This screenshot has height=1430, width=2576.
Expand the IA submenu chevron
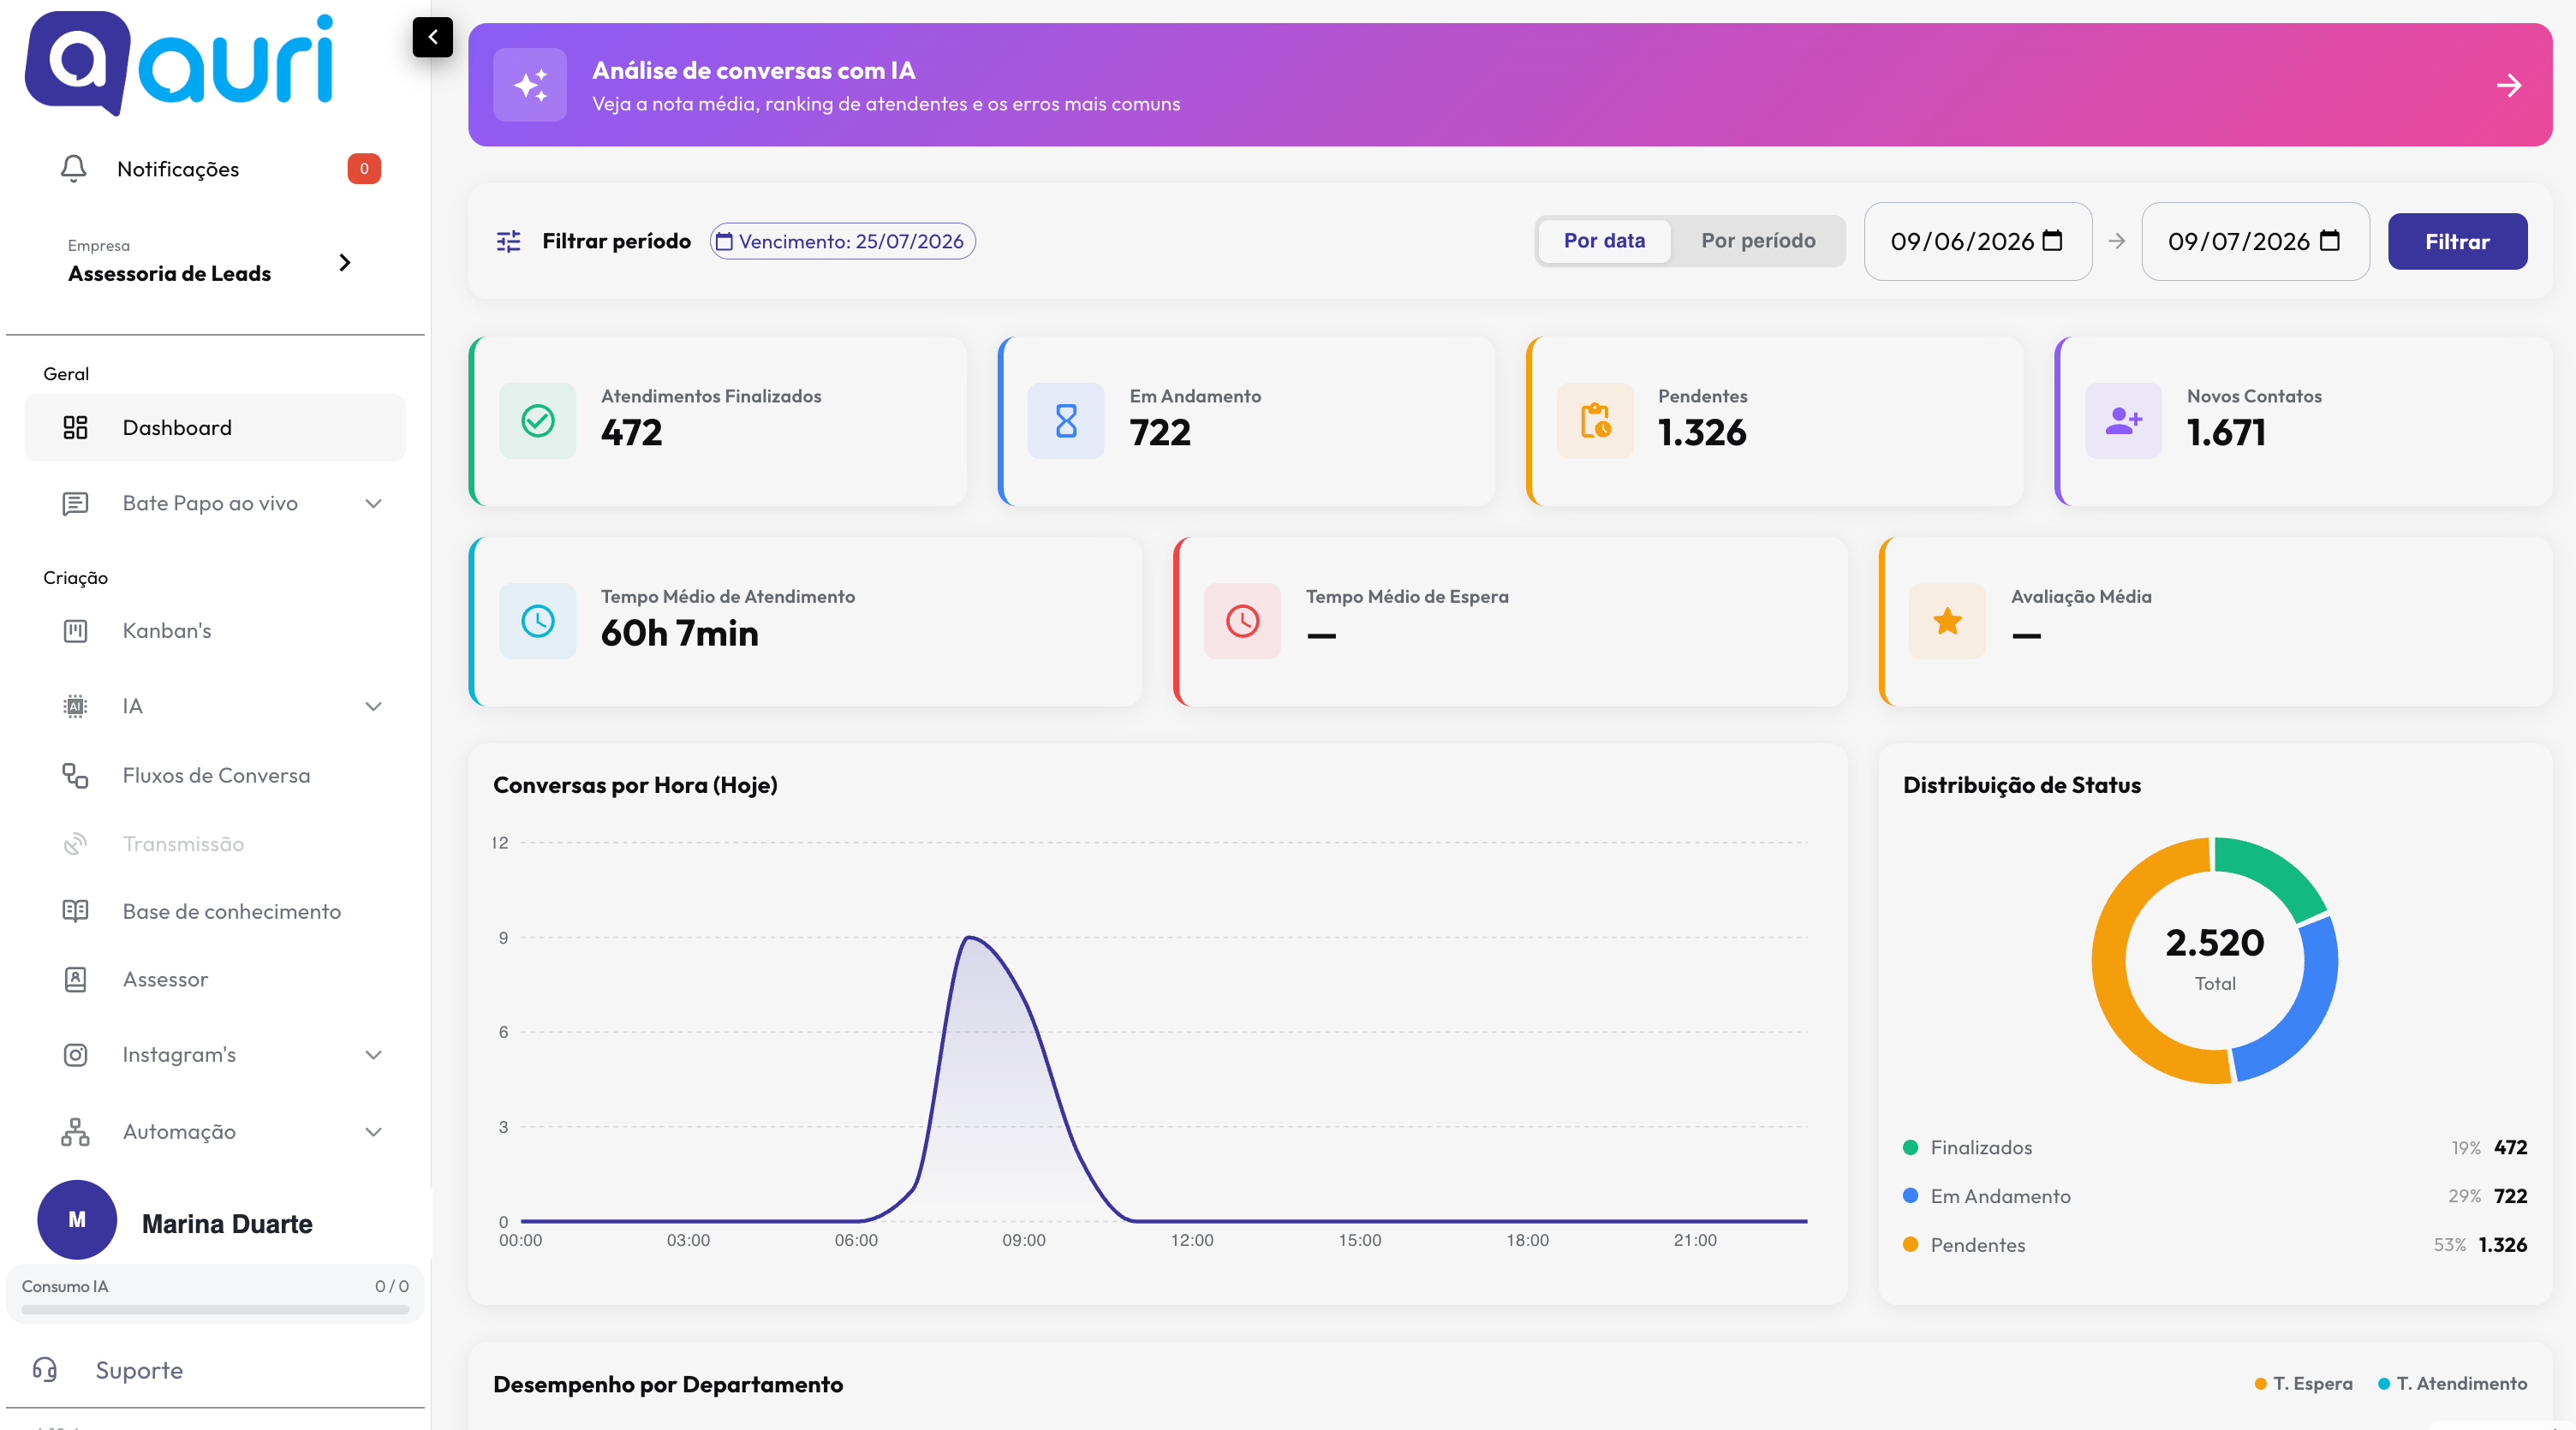pyautogui.click(x=373, y=706)
